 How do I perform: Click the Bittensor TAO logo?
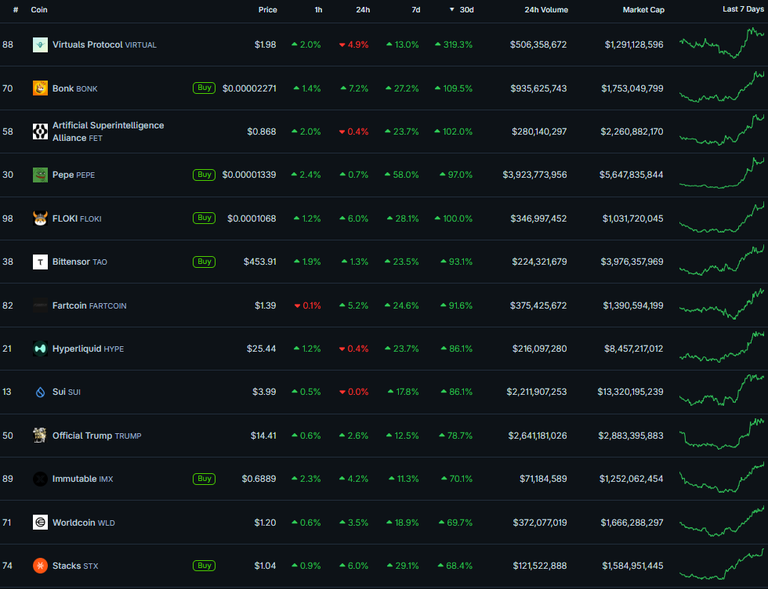pos(40,261)
